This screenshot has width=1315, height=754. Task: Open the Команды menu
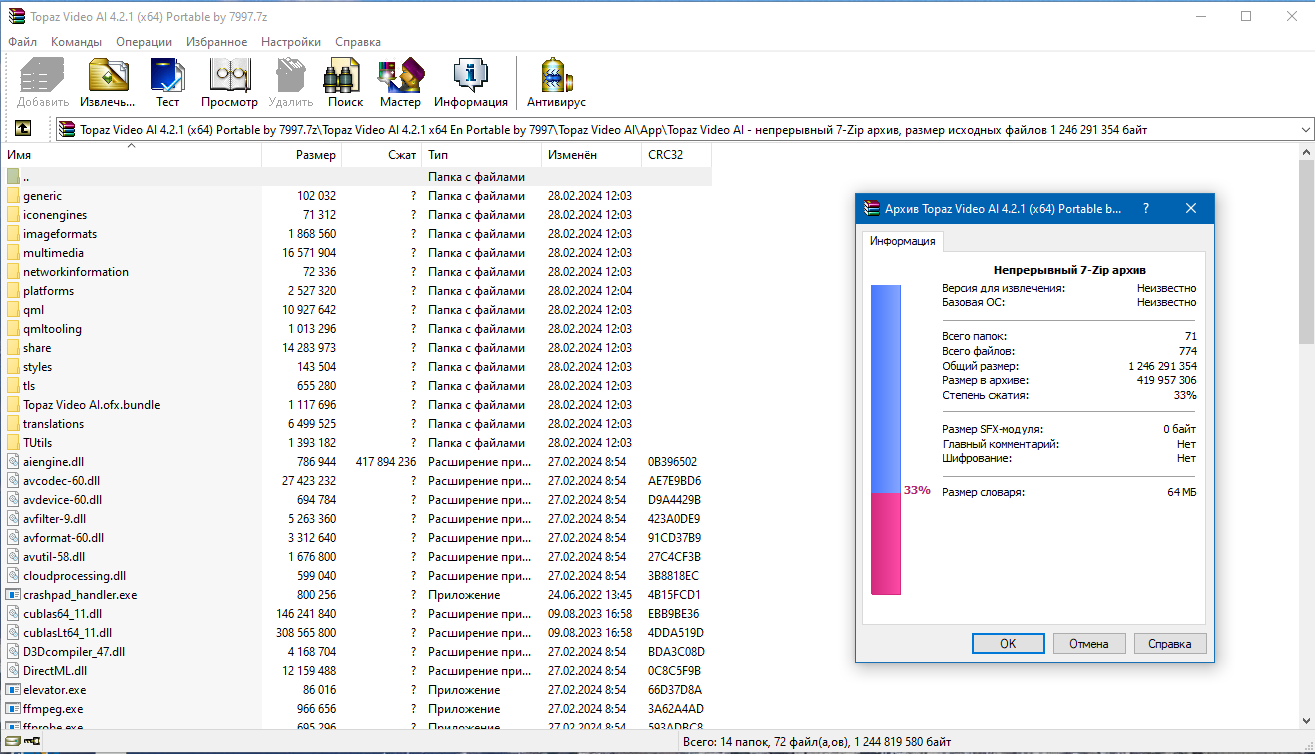(x=76, y=42)
